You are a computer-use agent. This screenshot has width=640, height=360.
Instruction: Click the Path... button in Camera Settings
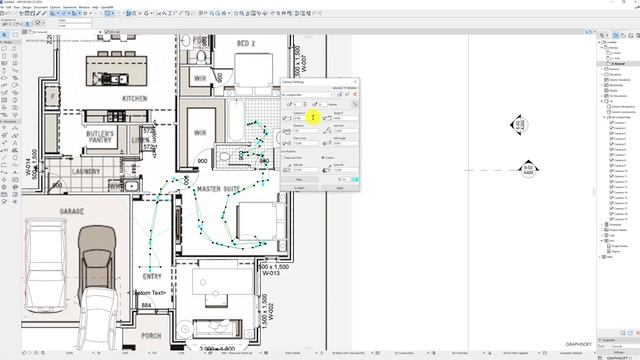(x=300, y=180)
